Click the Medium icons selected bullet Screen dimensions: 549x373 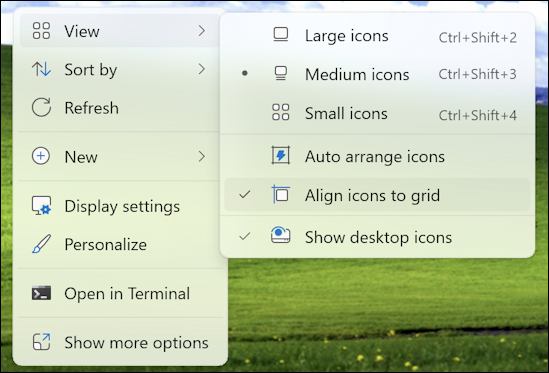(245, 73)
